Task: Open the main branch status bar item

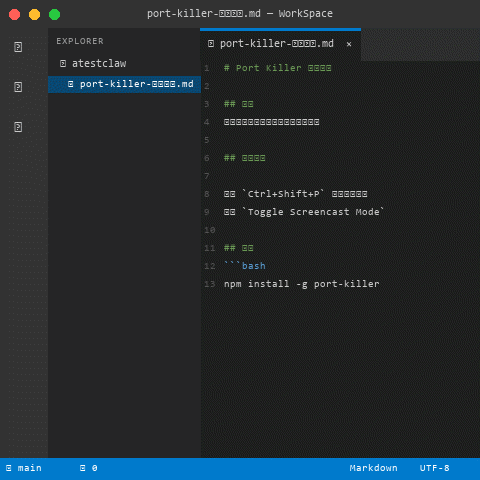Action: (24, 468)
